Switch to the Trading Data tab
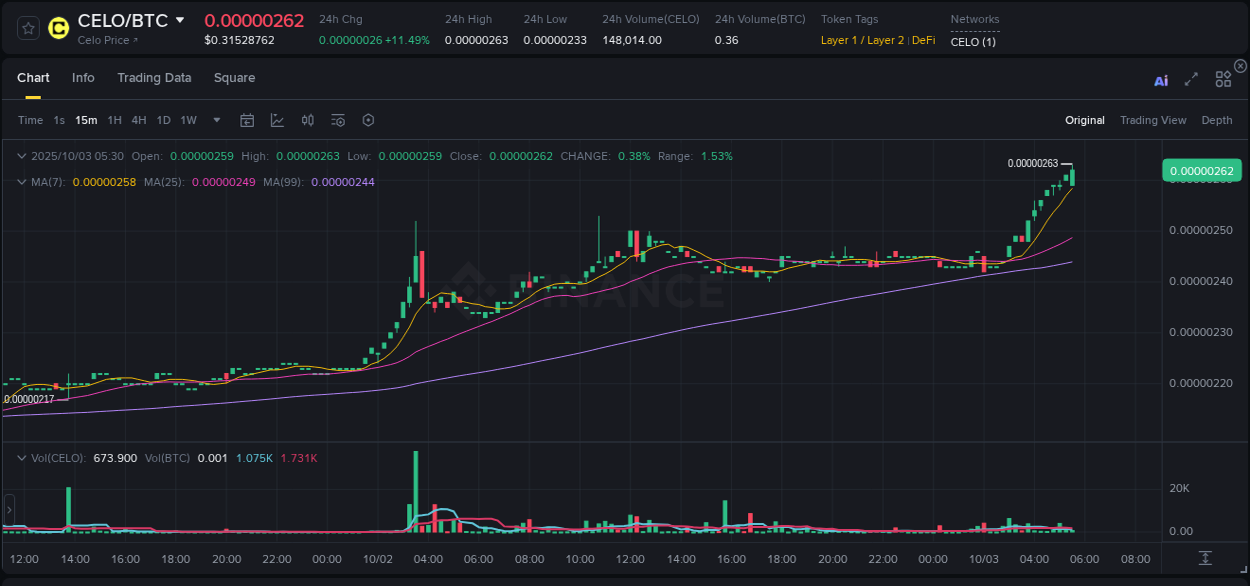 (154, 77)
